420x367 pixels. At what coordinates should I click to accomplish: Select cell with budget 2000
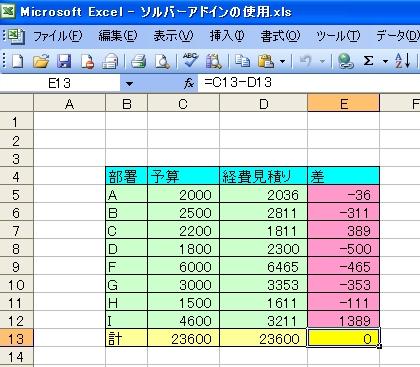183,194
